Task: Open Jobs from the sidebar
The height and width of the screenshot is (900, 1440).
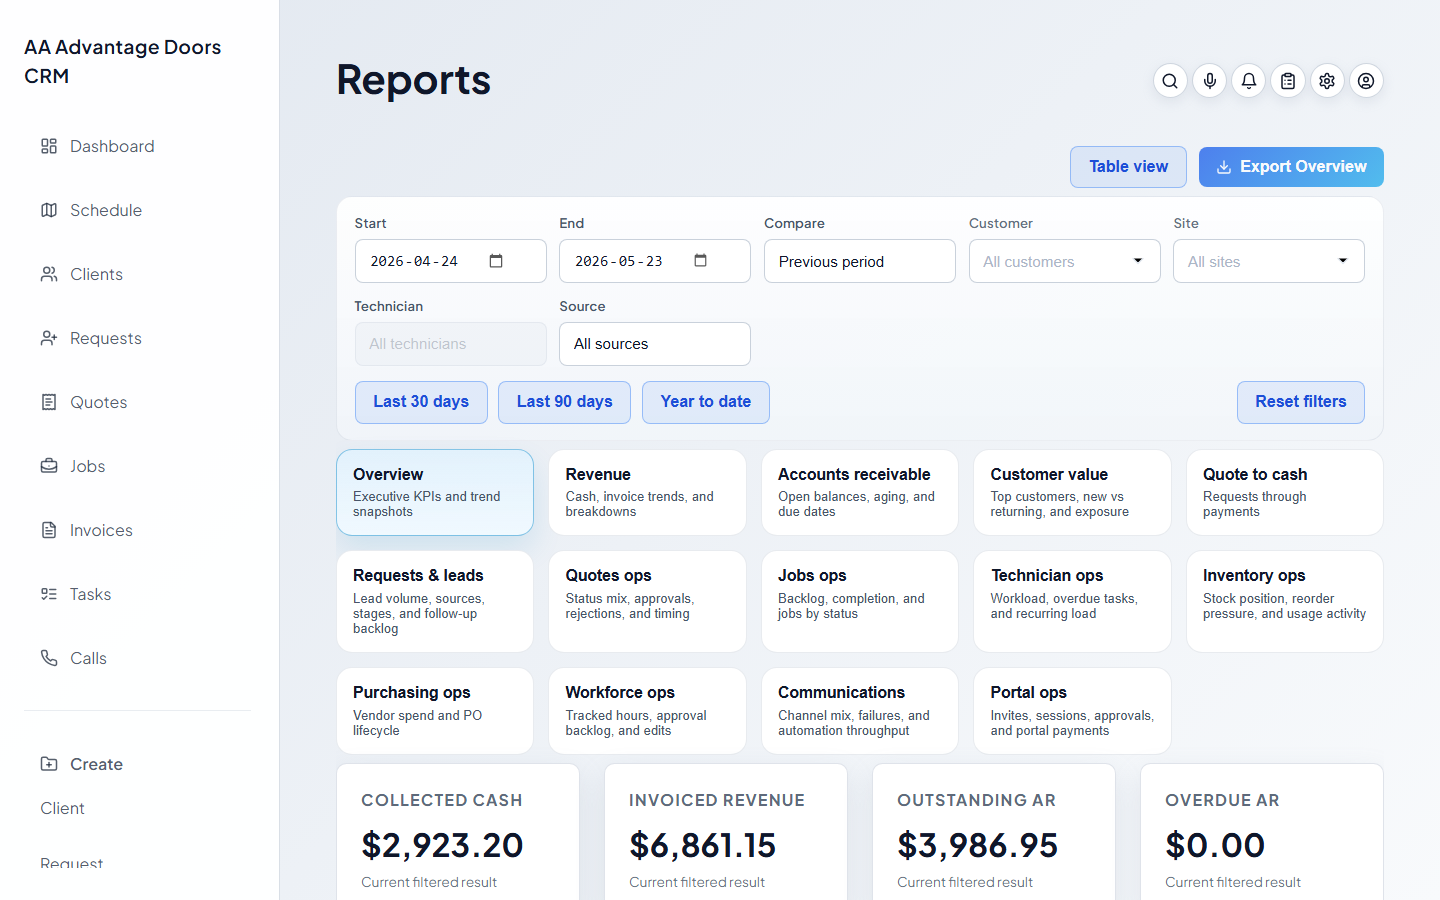Action: point(87,466)
